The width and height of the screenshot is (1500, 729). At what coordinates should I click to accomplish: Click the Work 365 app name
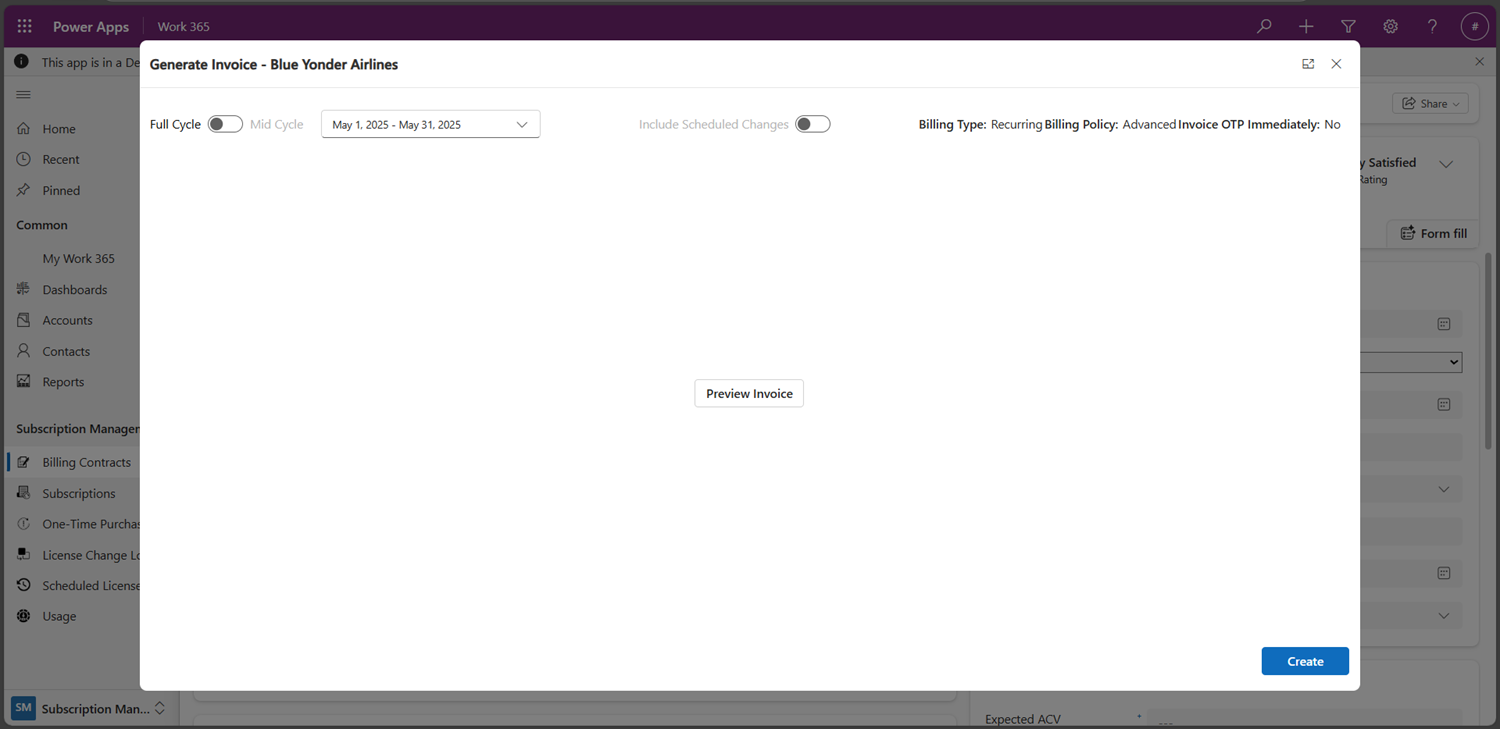(183, 27)
